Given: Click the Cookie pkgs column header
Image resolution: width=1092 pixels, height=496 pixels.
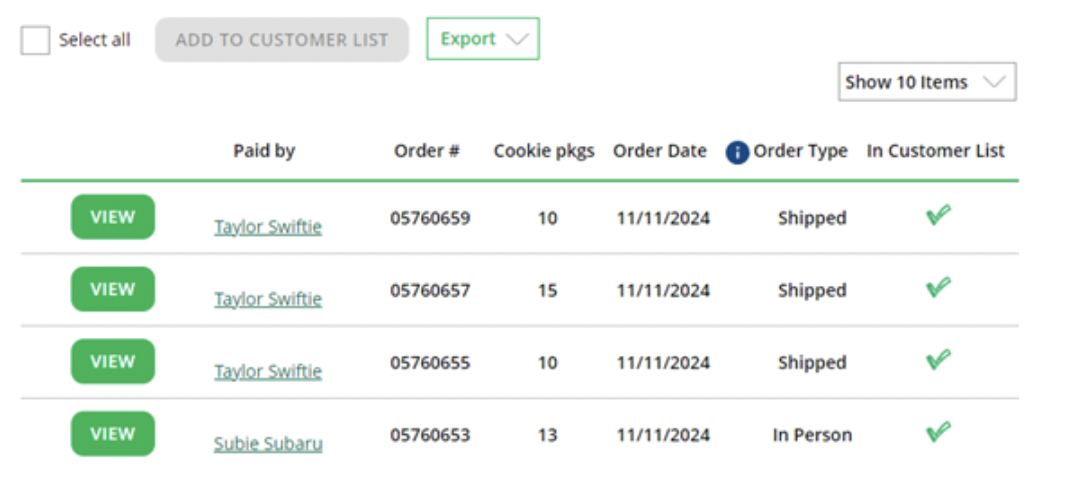Looking at the screenshot, I should (x=544, y=151).
